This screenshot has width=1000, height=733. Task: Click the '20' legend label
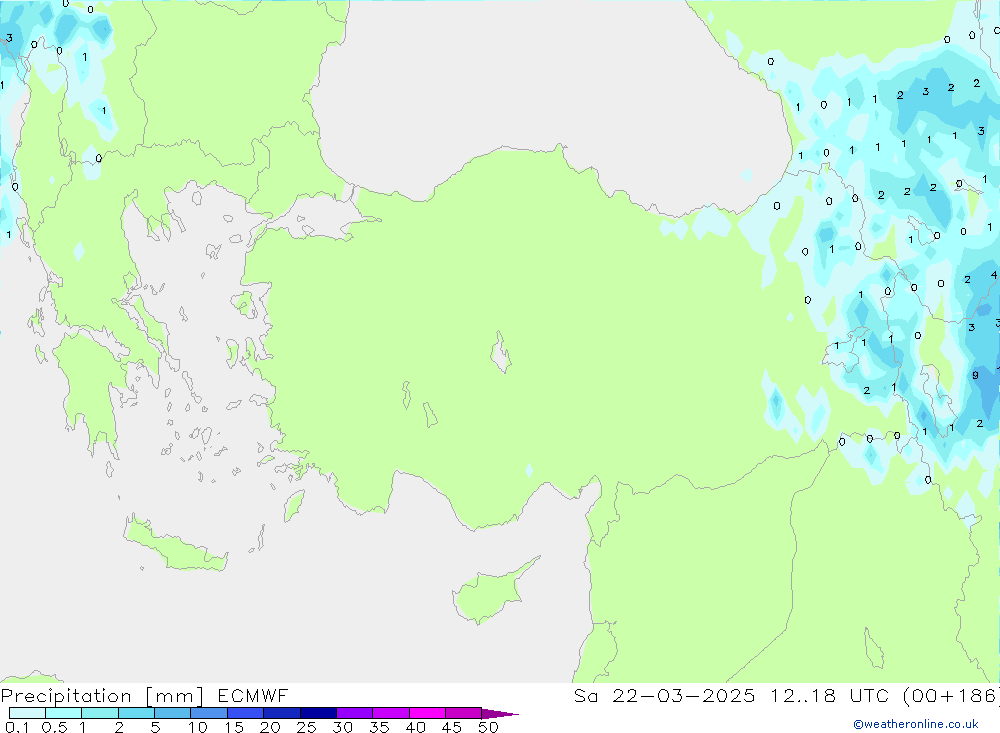(270, 727)
